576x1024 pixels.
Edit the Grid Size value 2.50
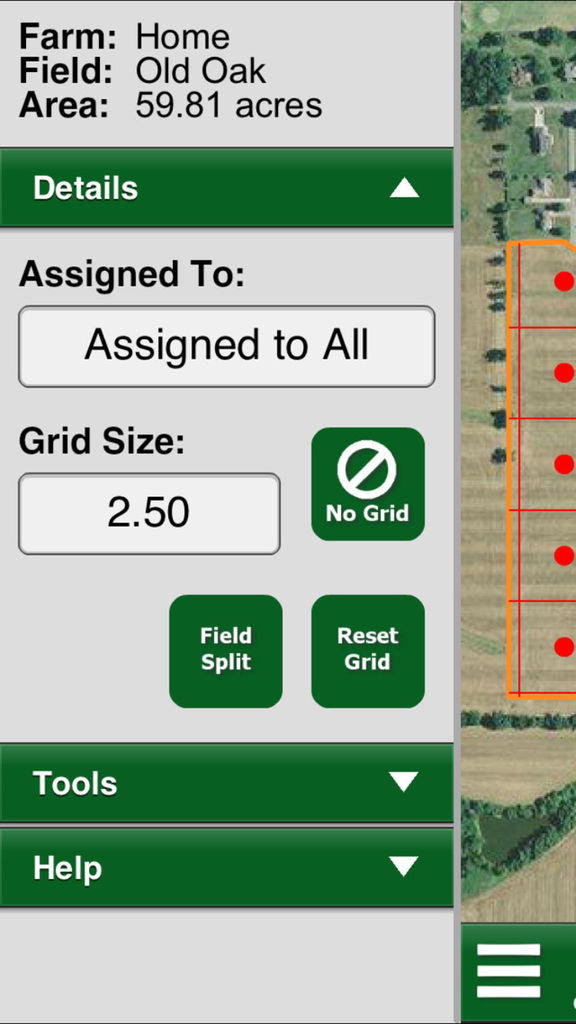(x=149, y=513)
